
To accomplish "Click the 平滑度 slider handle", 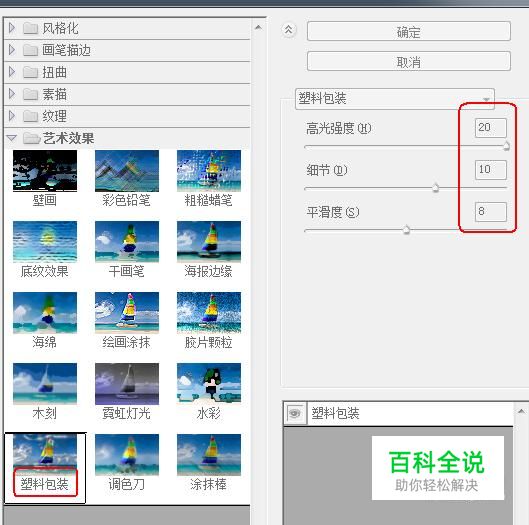I will point(407,229).
